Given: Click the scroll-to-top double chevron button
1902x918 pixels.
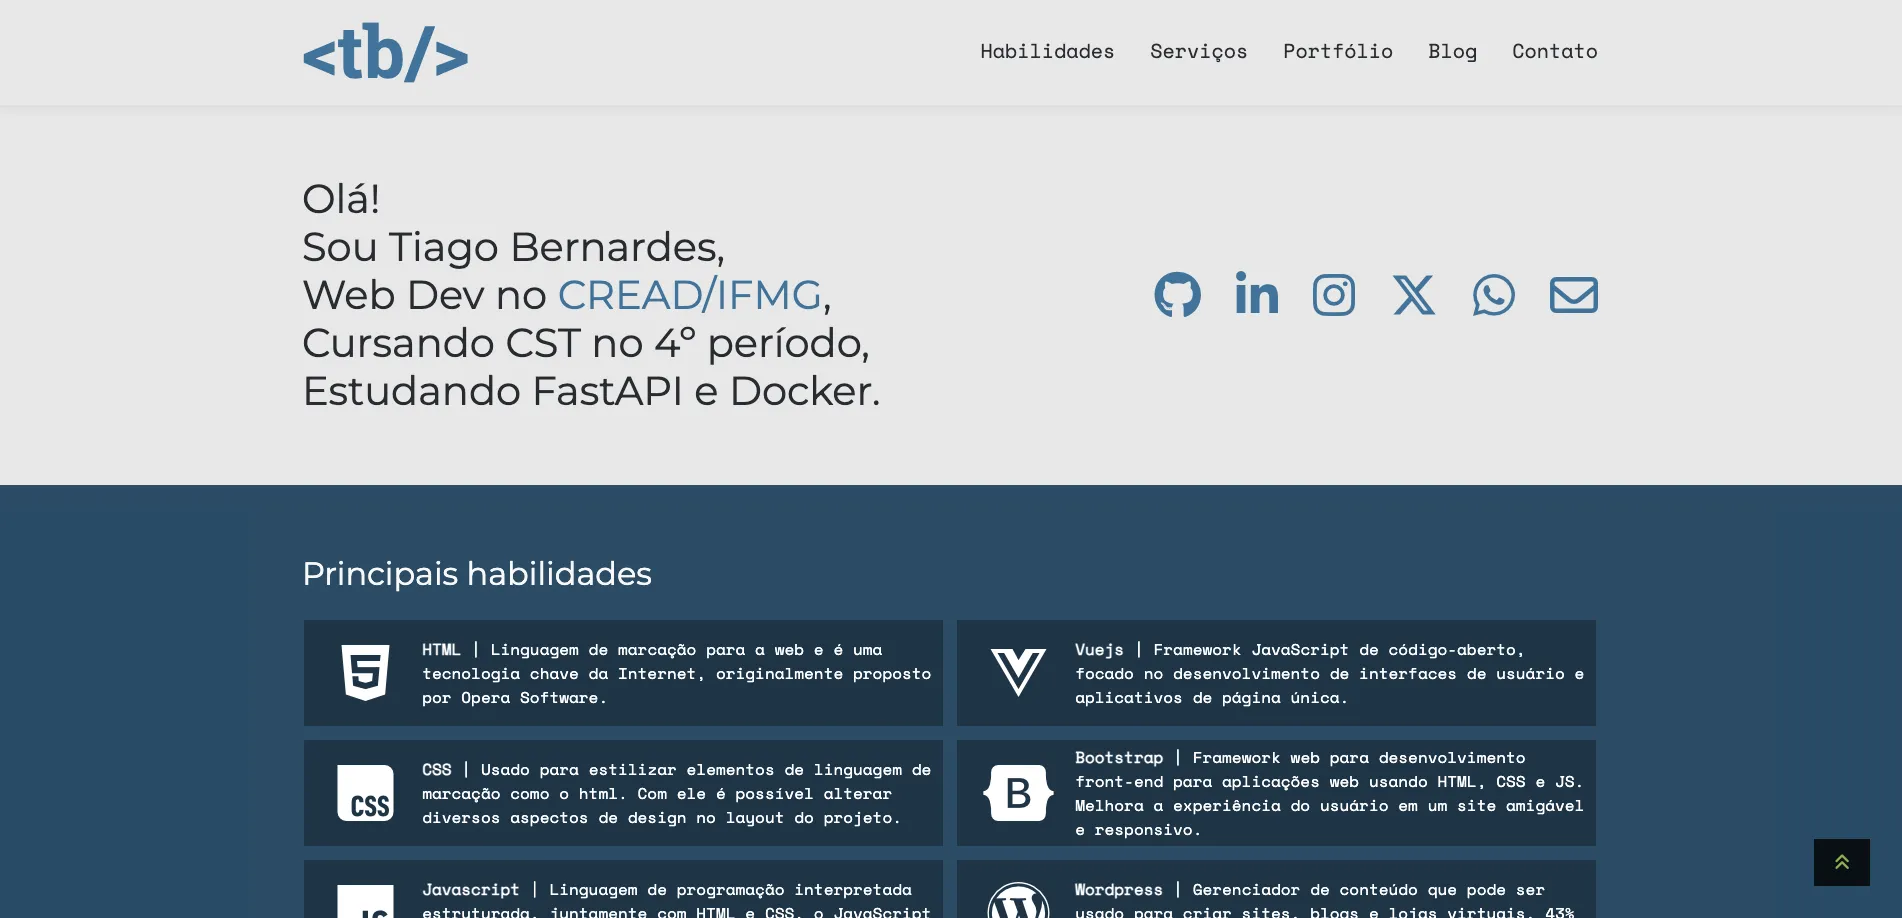Looking at the screenshot, I should (1842, 862).
